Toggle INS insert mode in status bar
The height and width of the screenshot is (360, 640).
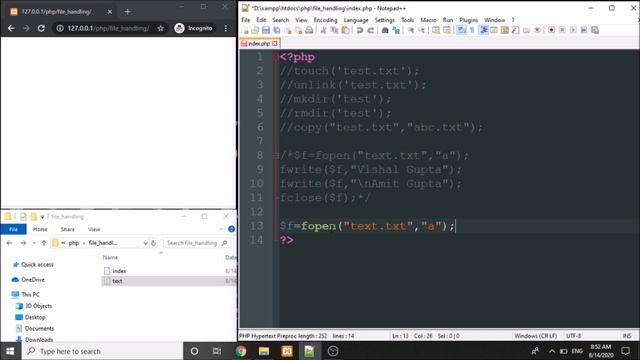pos(627,336)
